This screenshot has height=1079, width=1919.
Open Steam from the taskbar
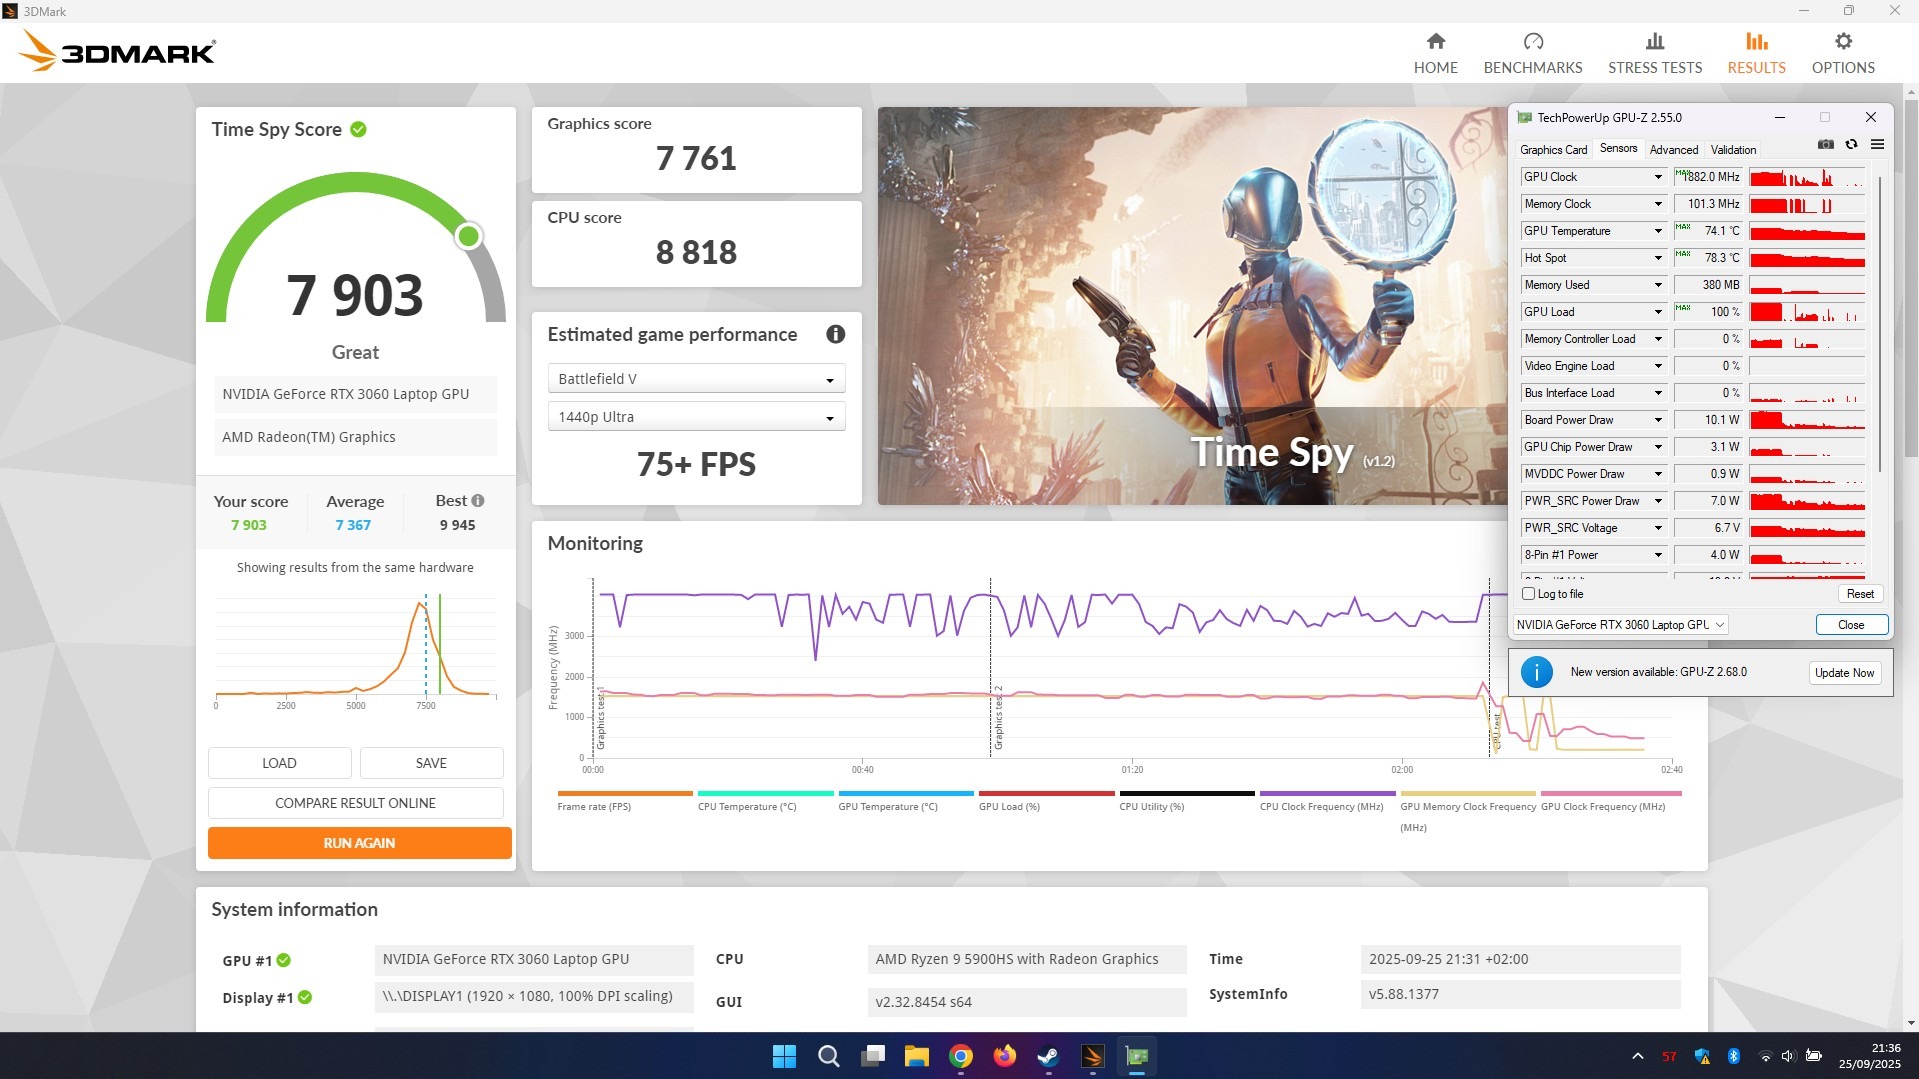pyautogui.click(x=1048, y=1056)
